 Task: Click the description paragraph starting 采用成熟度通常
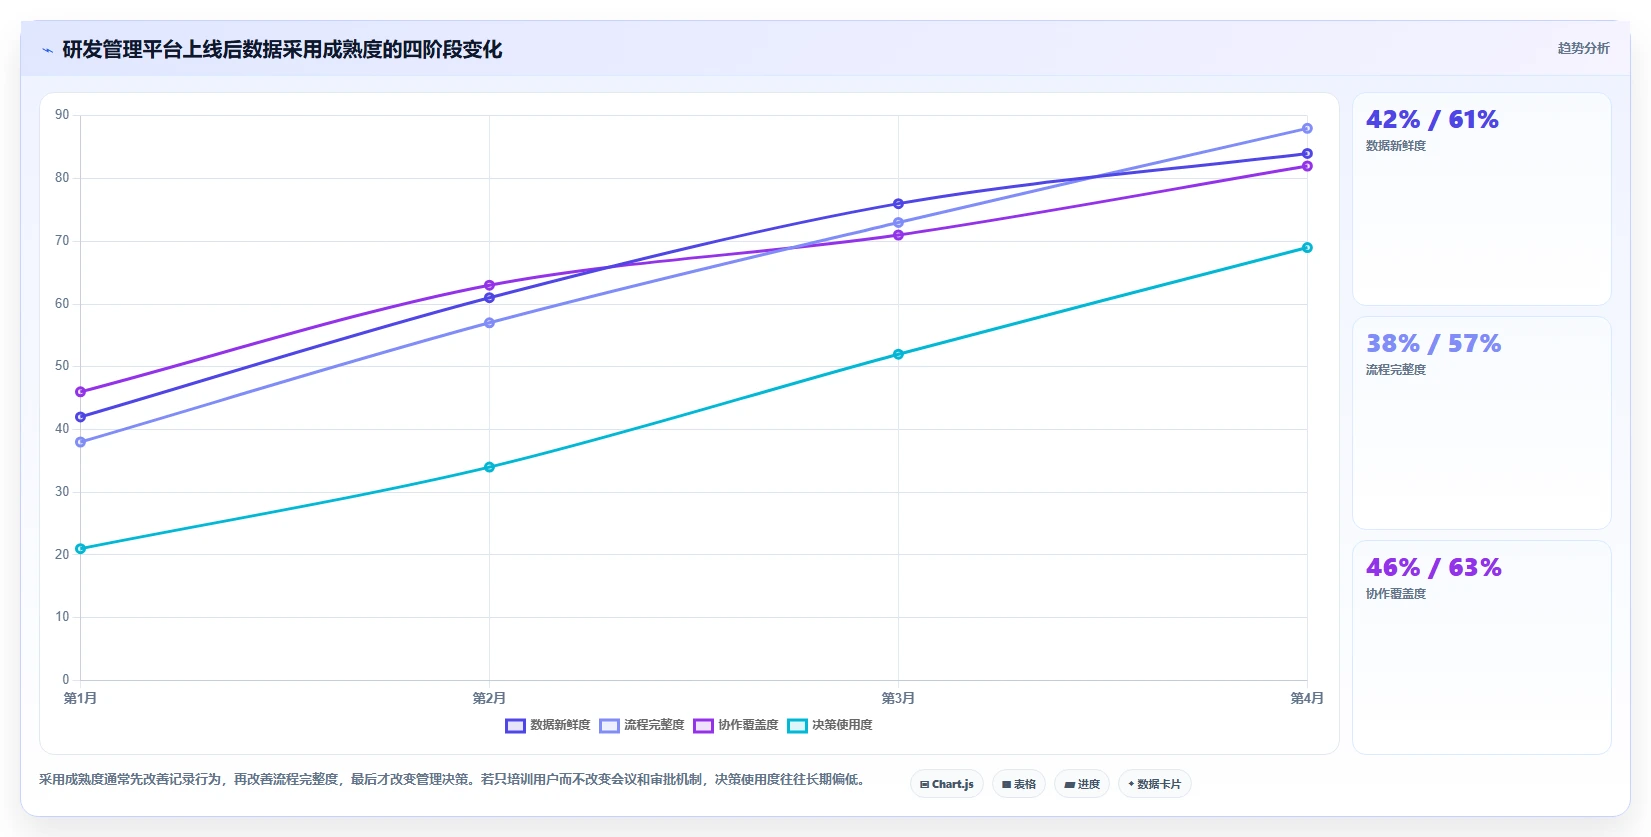(x=452, y=779)
